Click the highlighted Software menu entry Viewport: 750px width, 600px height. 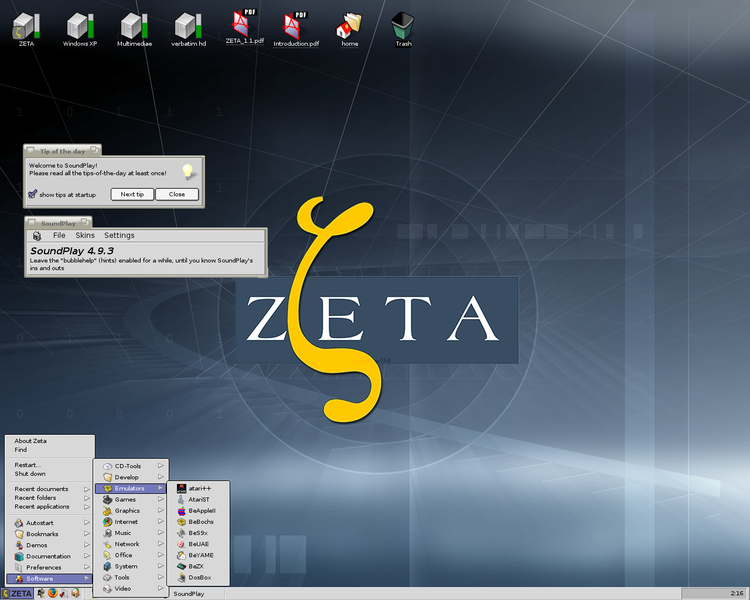(x=50, y=578)
